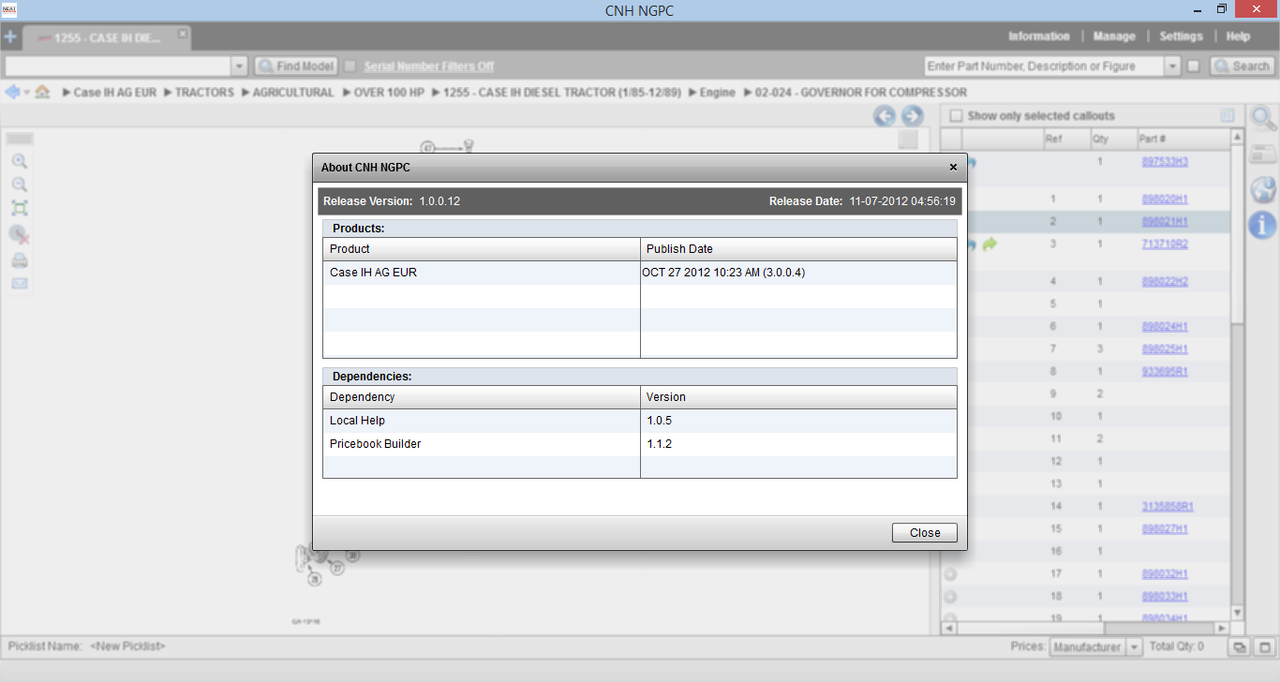Viewport: 1280px width, 682px height.
Task: Click the Find Model button
Action: [x=296, y=66]
